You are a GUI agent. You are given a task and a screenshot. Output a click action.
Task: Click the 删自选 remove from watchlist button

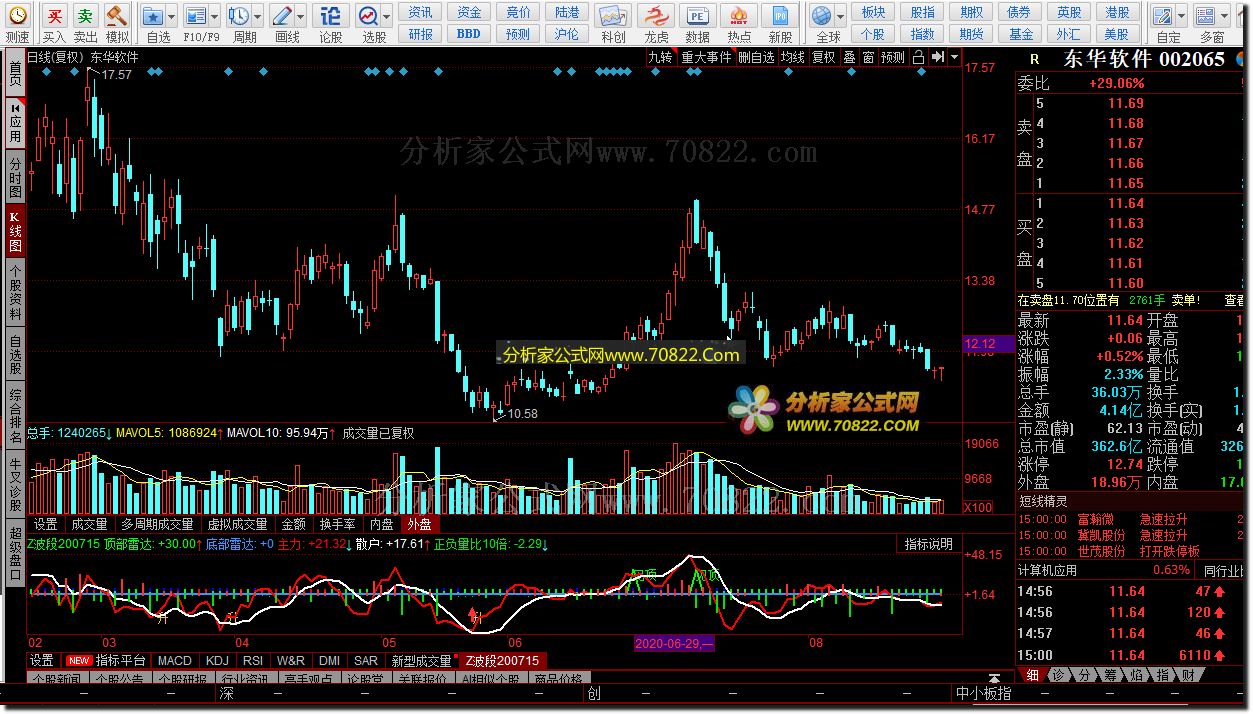pos(757,58)
